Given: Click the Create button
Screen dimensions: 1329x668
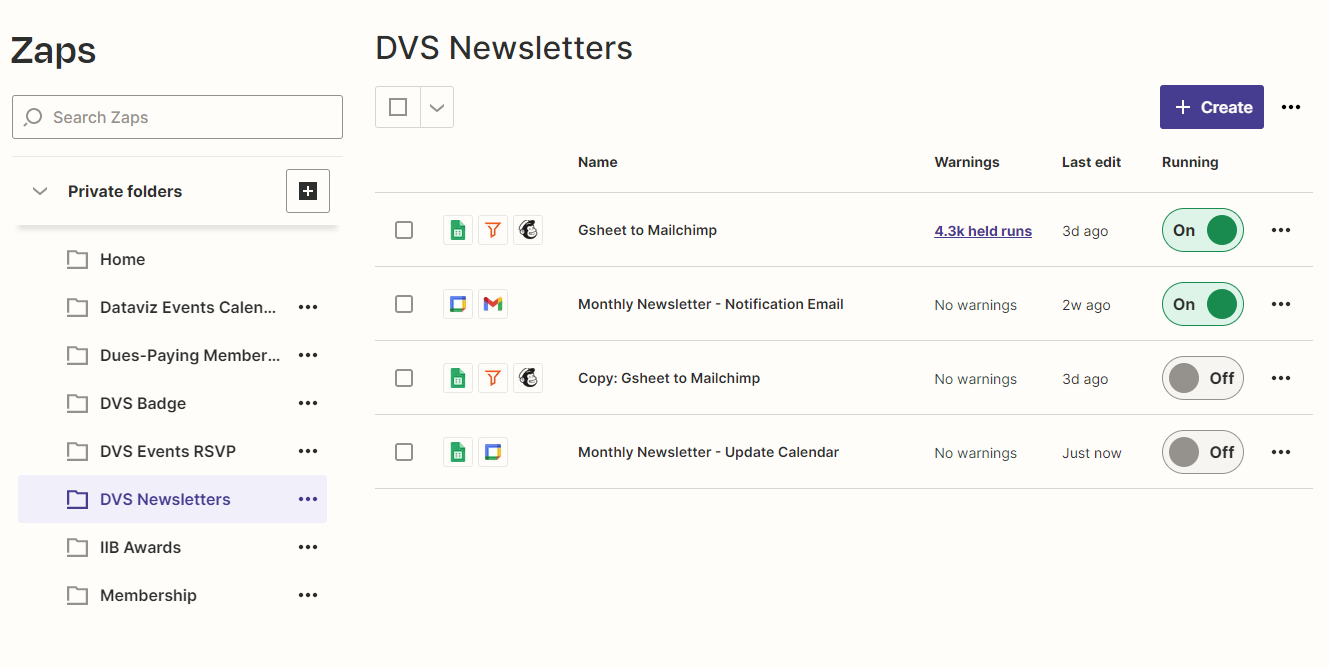Looking at the screenshot, I should (1211, 107).
